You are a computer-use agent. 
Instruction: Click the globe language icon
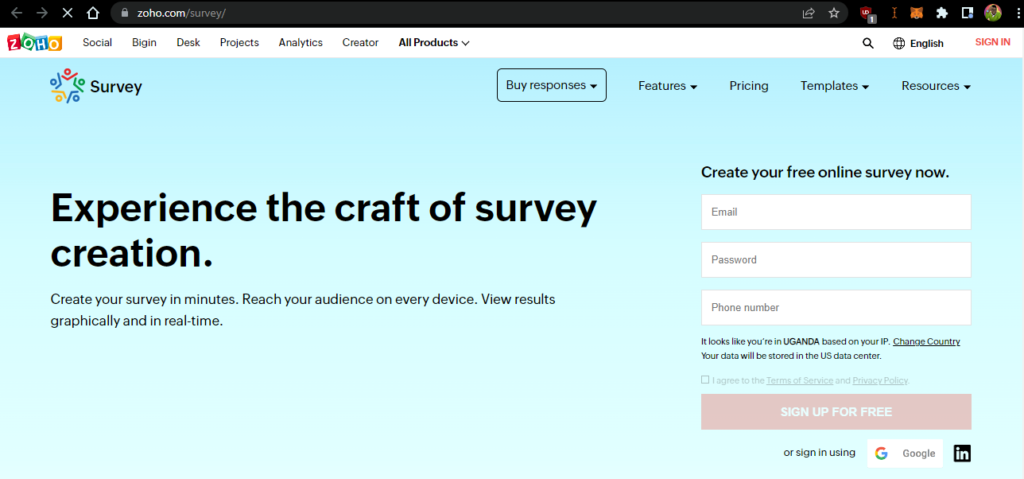[899, 43]
